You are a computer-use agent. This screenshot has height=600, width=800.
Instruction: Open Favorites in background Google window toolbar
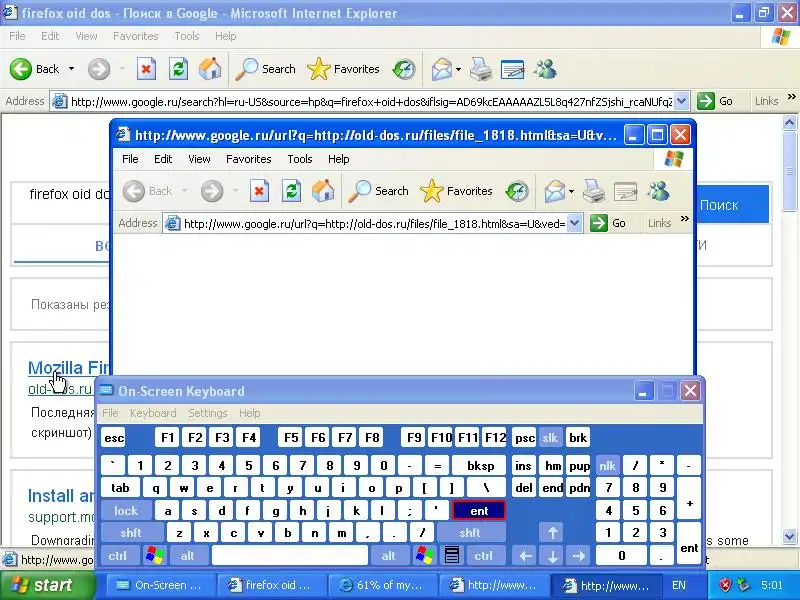point(343,69)
